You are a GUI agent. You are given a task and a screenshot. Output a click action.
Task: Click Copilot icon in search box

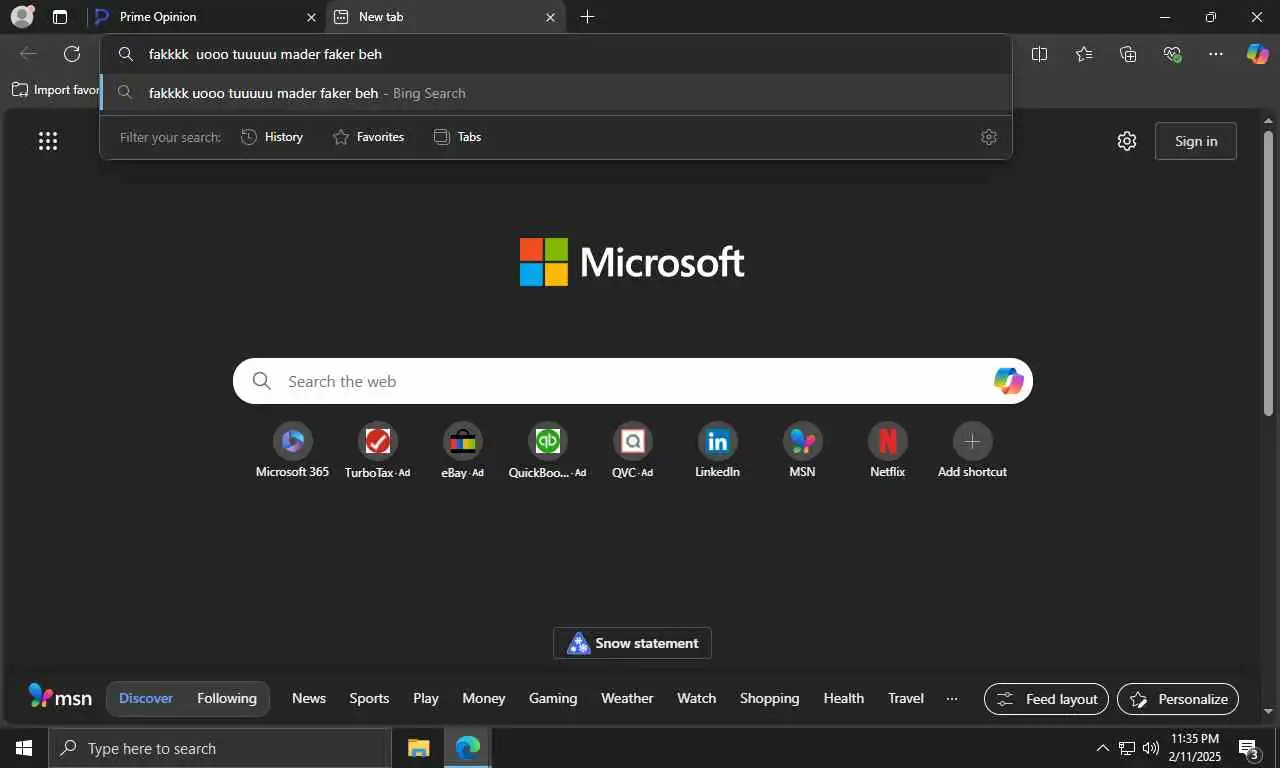coord(1008,381)
